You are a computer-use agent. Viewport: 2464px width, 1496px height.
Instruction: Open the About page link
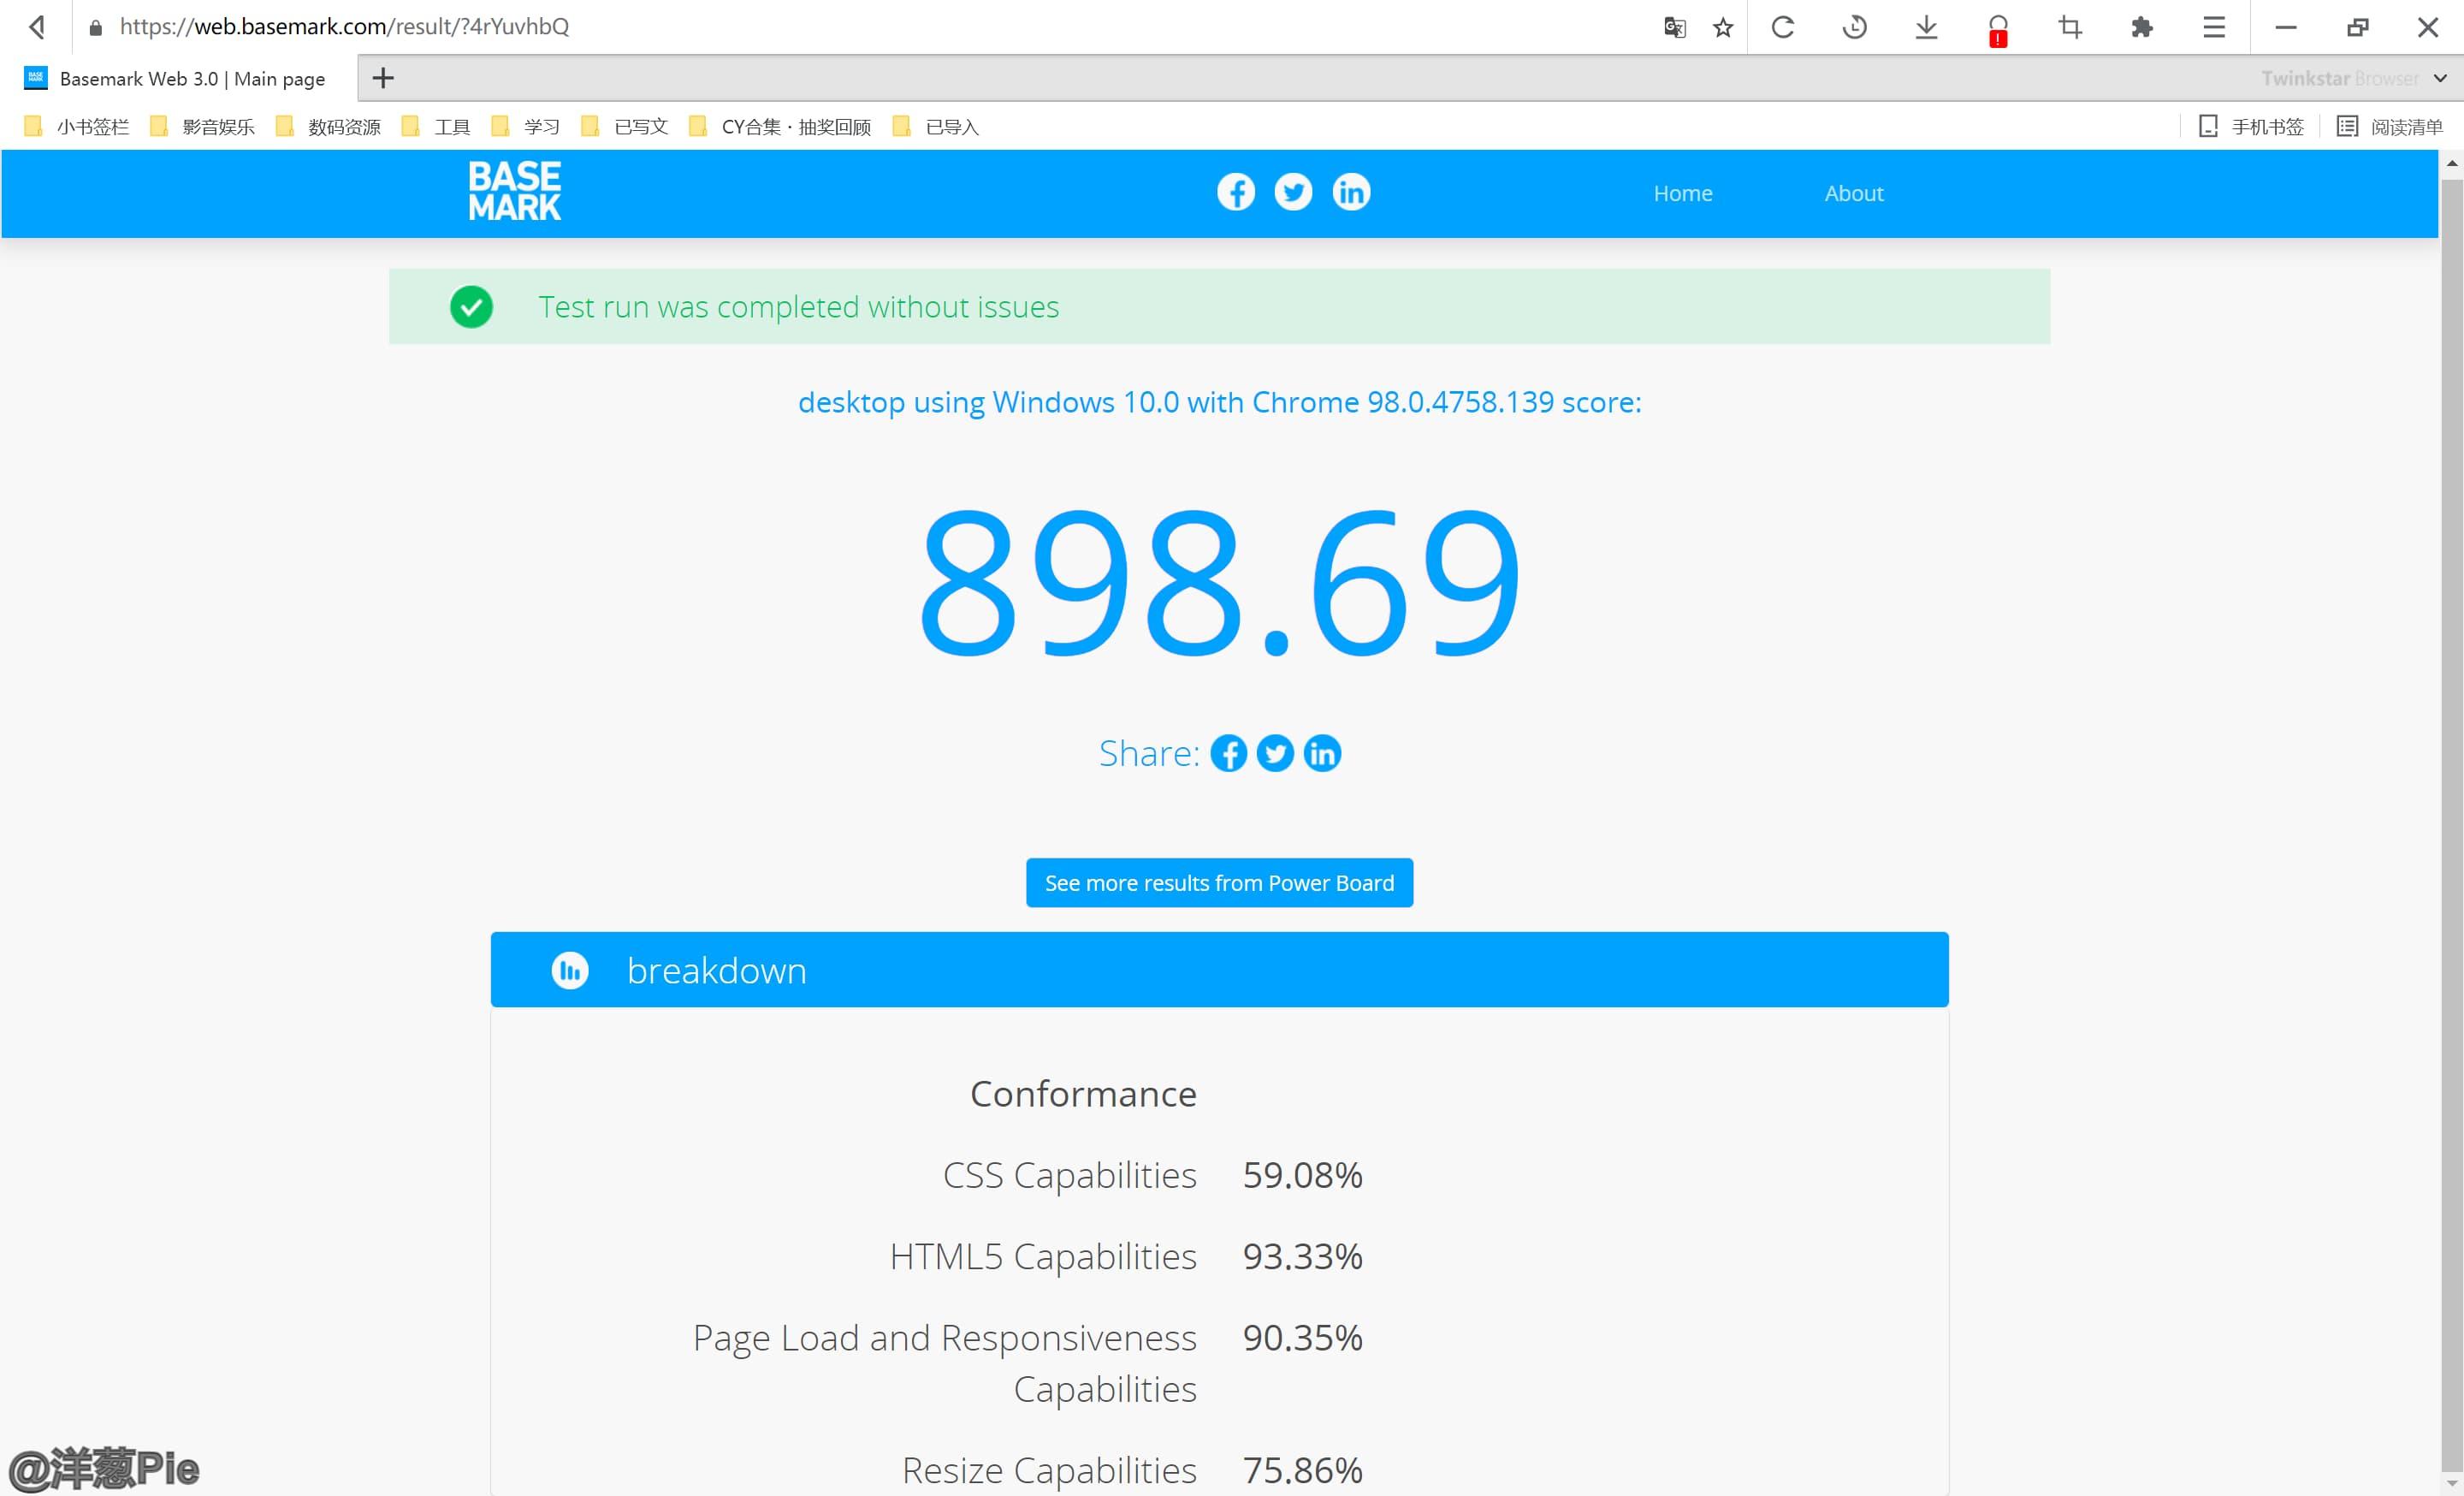coord(1853,193)
